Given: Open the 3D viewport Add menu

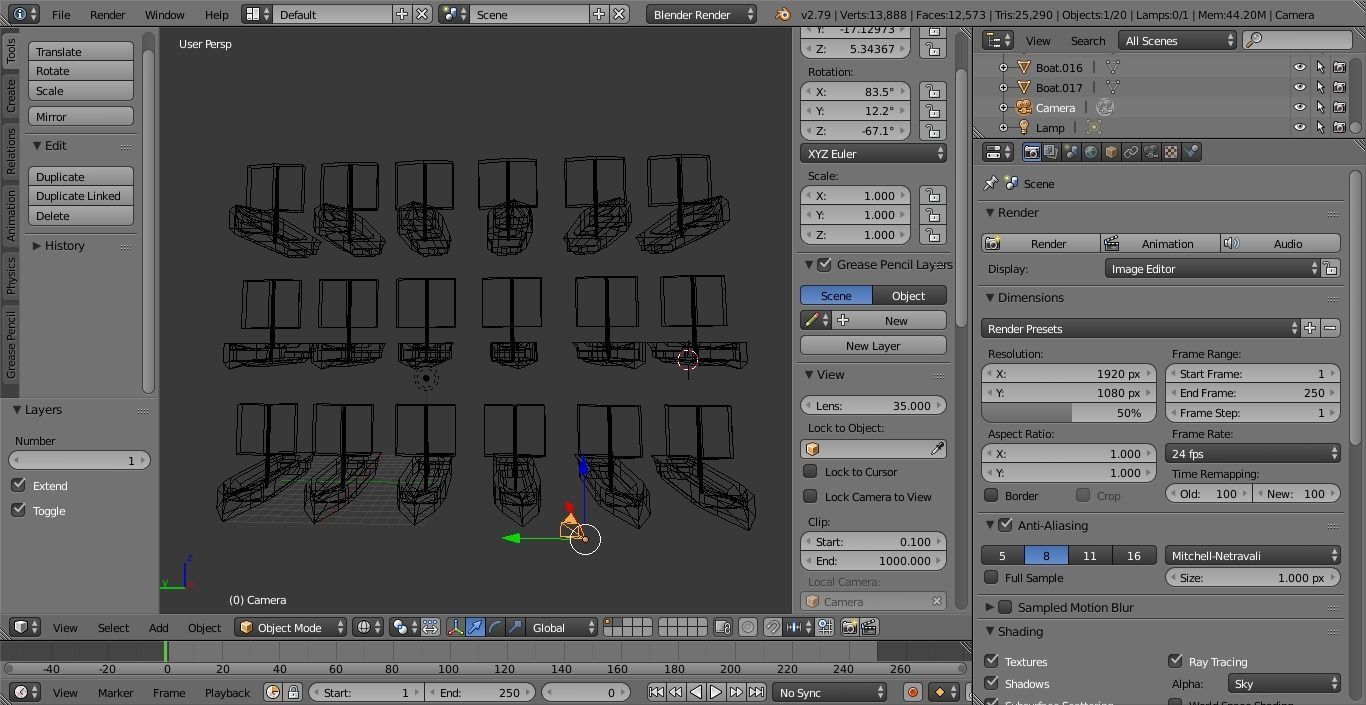Looking at the screenshot, I should pyautogui.click(x=158, y=627).
